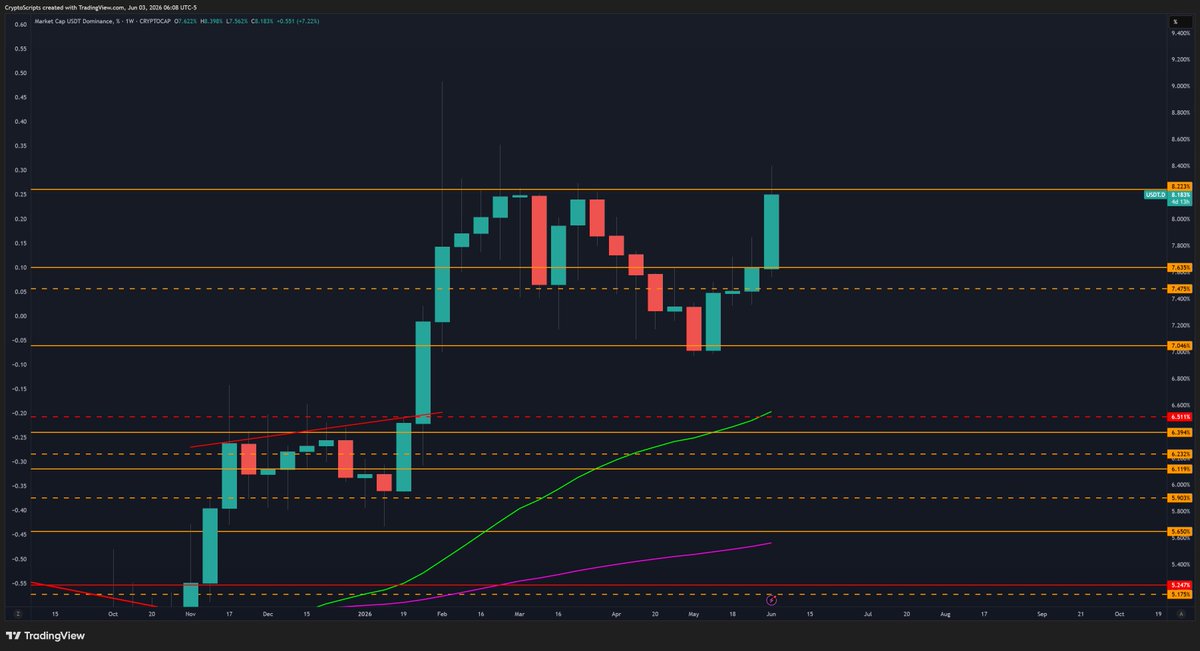1200x651 pixels.
Task: Click the 5.175% dashed level label
Action: coord(1178,594)
